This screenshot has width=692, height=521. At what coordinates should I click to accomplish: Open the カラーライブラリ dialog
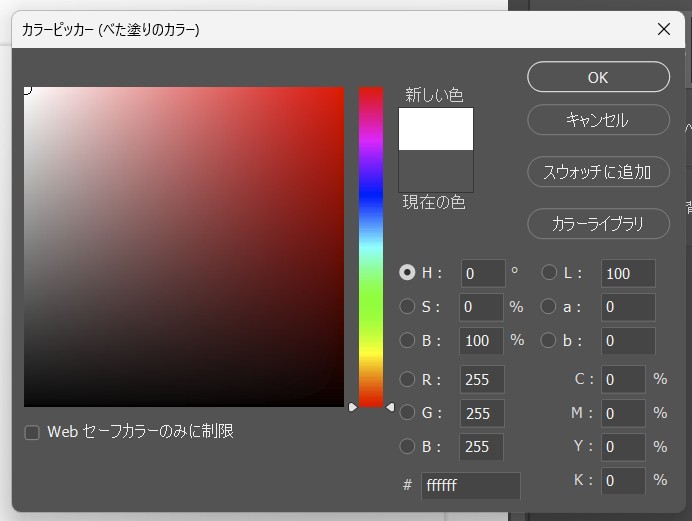pos(598,223)
